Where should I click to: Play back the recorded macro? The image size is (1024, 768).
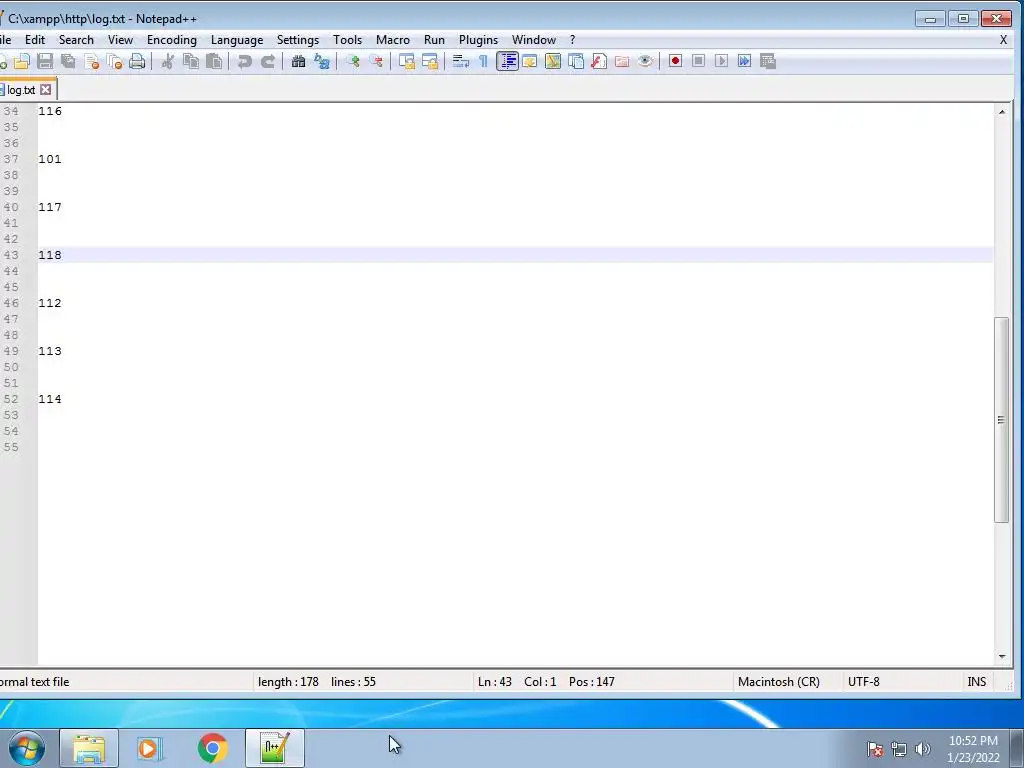point(721,61)
